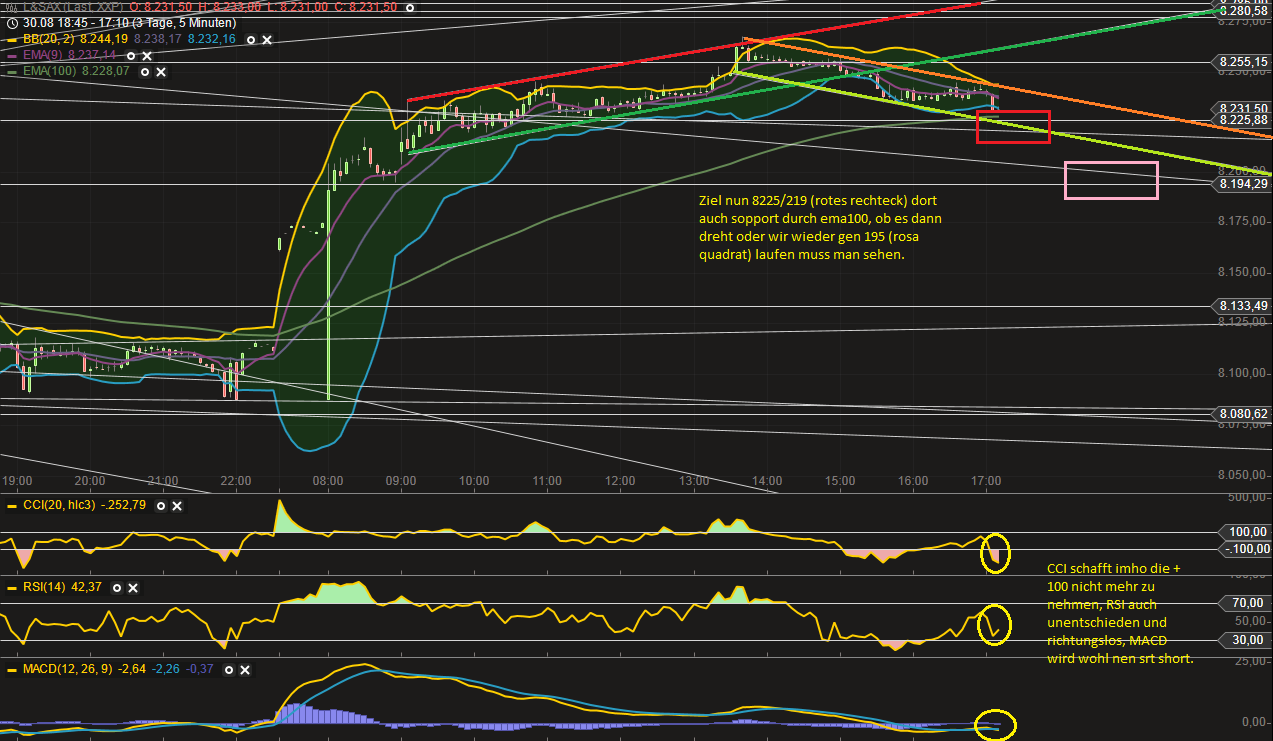Open settings of the EMA(9) indicator
Screen dimensions: 1273x741
point(131,56)
